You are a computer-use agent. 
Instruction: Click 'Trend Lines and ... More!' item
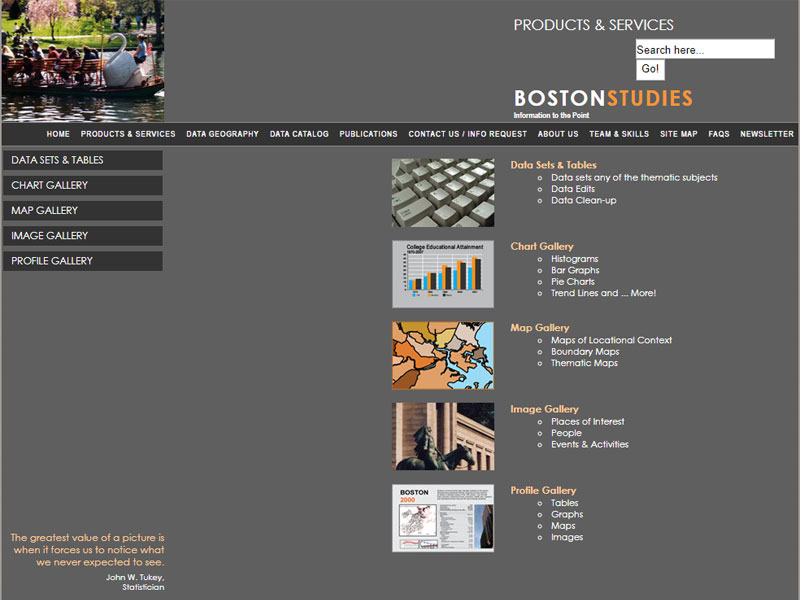[x=604, y=293]
